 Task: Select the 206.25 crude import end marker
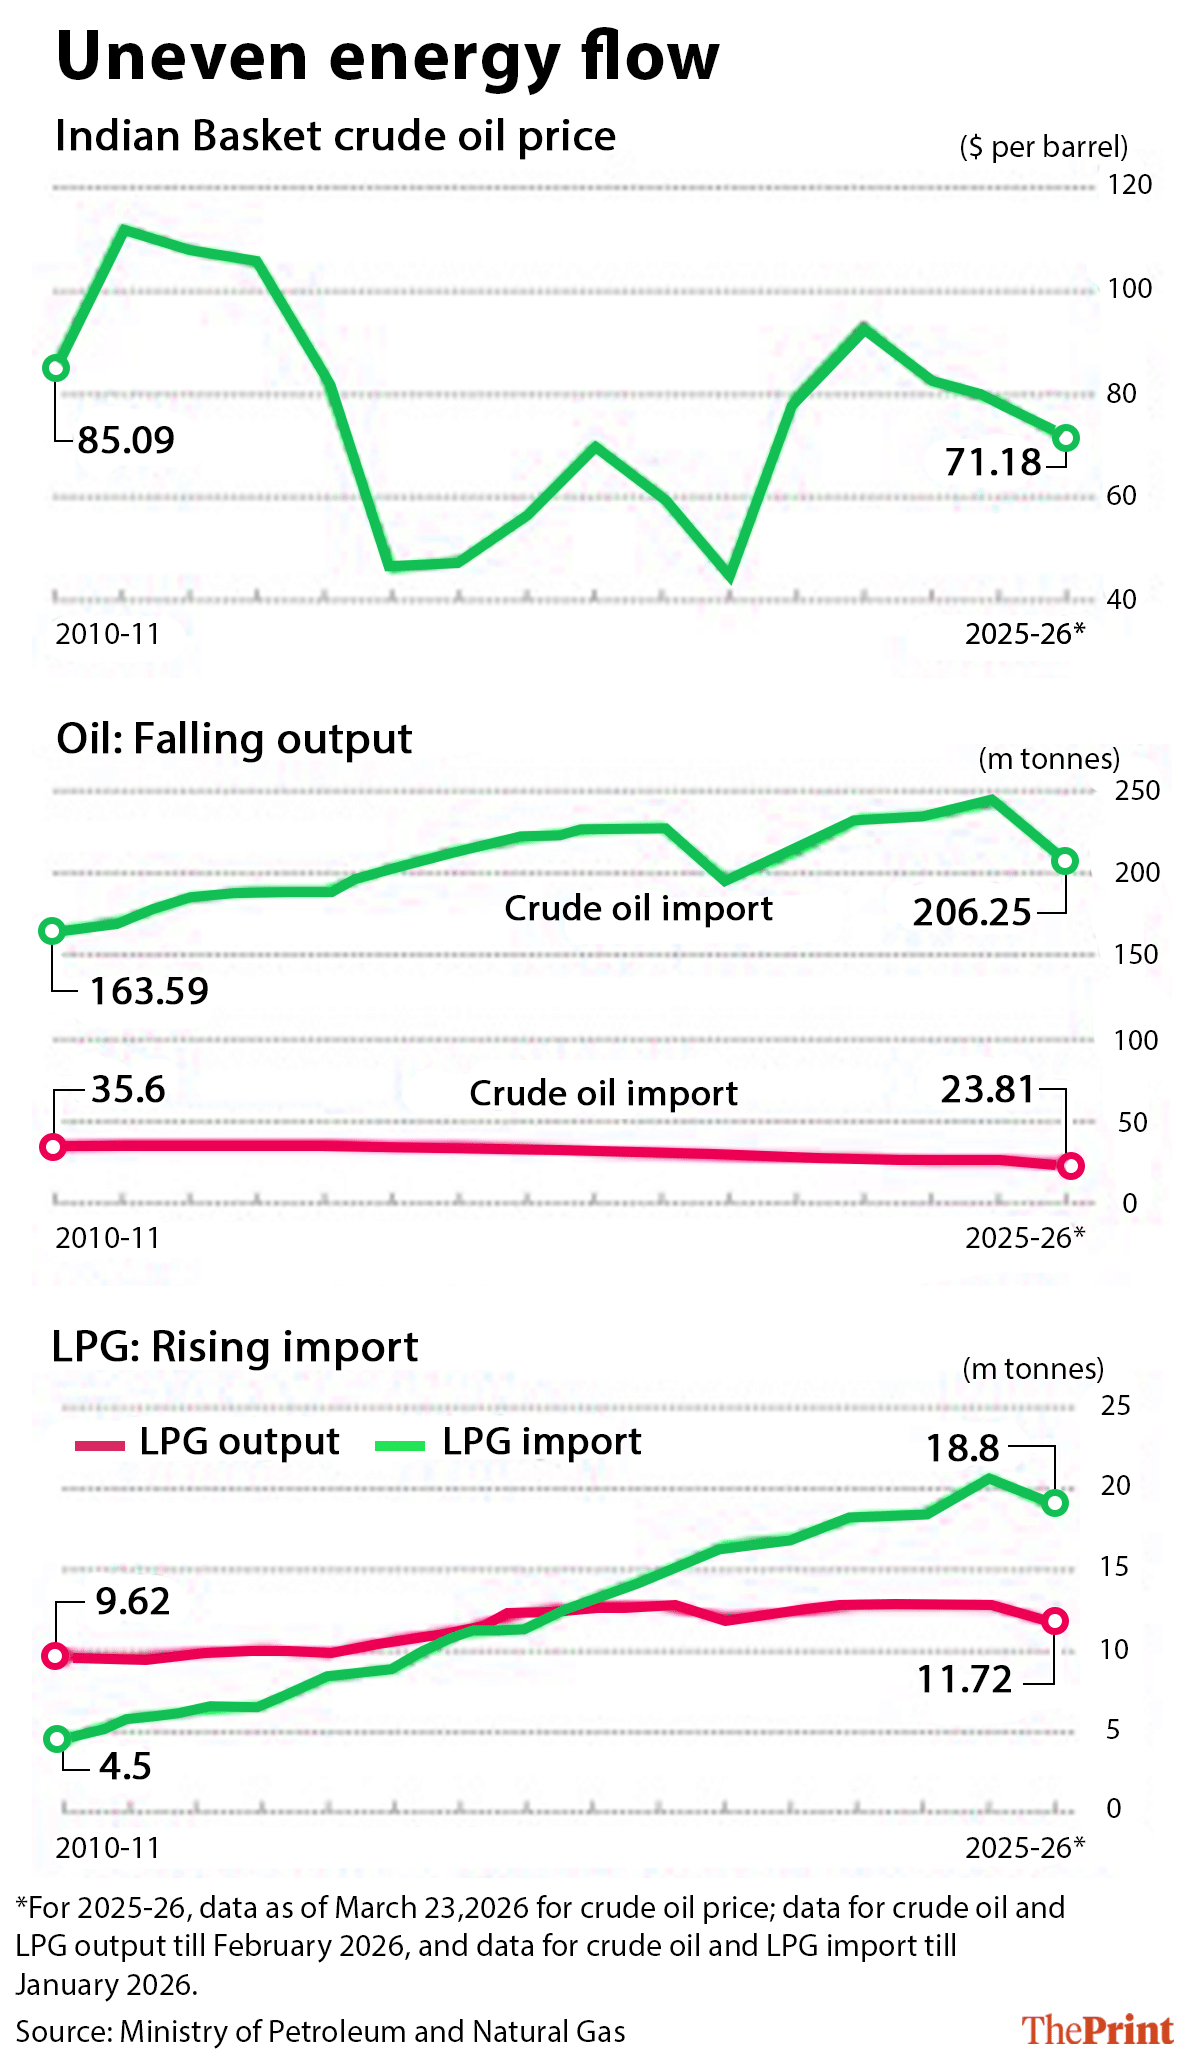click(1065, 860)
